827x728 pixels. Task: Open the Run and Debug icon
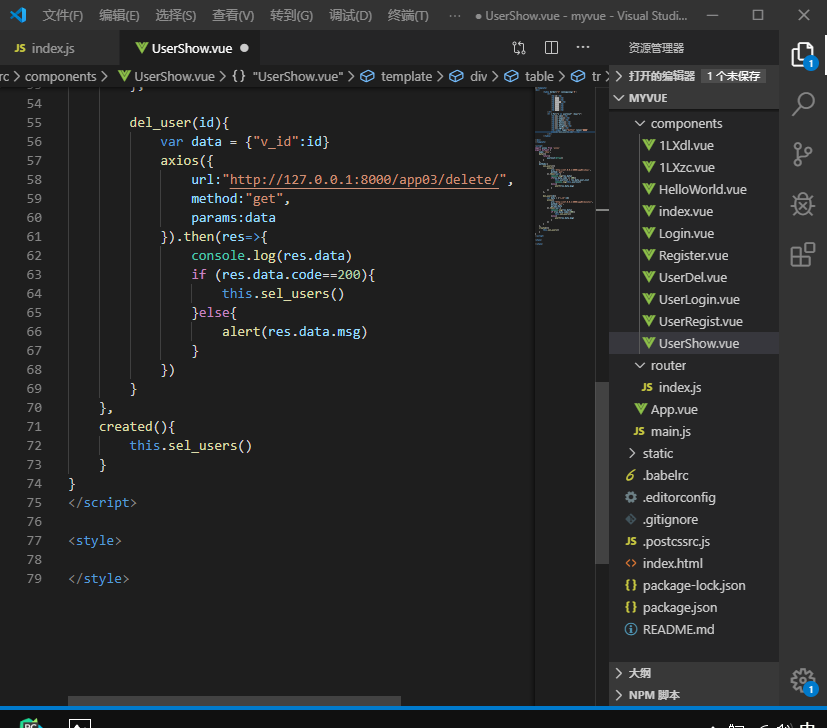pos(802,204)
